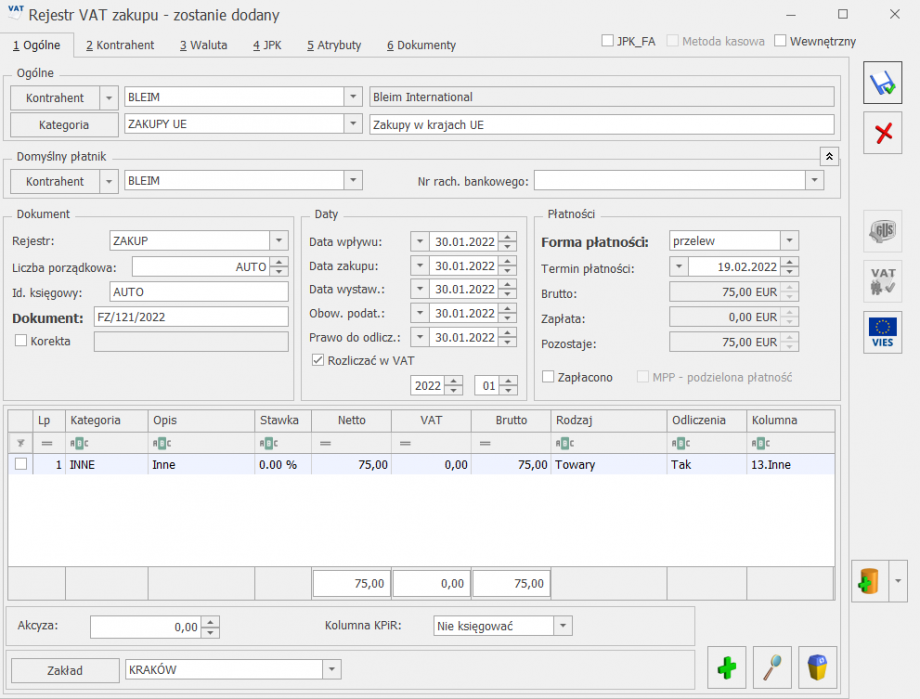
Task: Expand dropdown arrow beside orange database icon
Action: [898, 581]
